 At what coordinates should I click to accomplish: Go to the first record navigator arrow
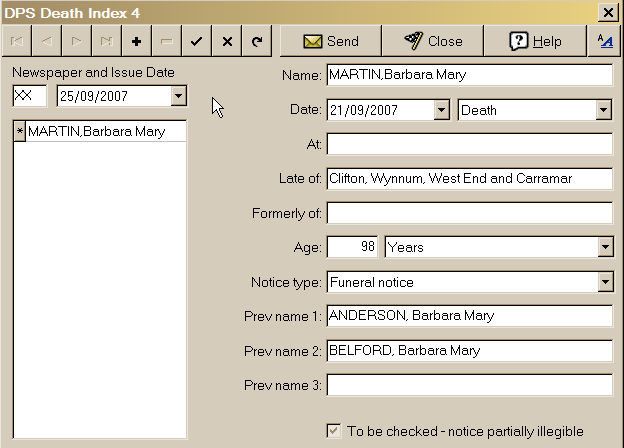(x=17, y=41)
